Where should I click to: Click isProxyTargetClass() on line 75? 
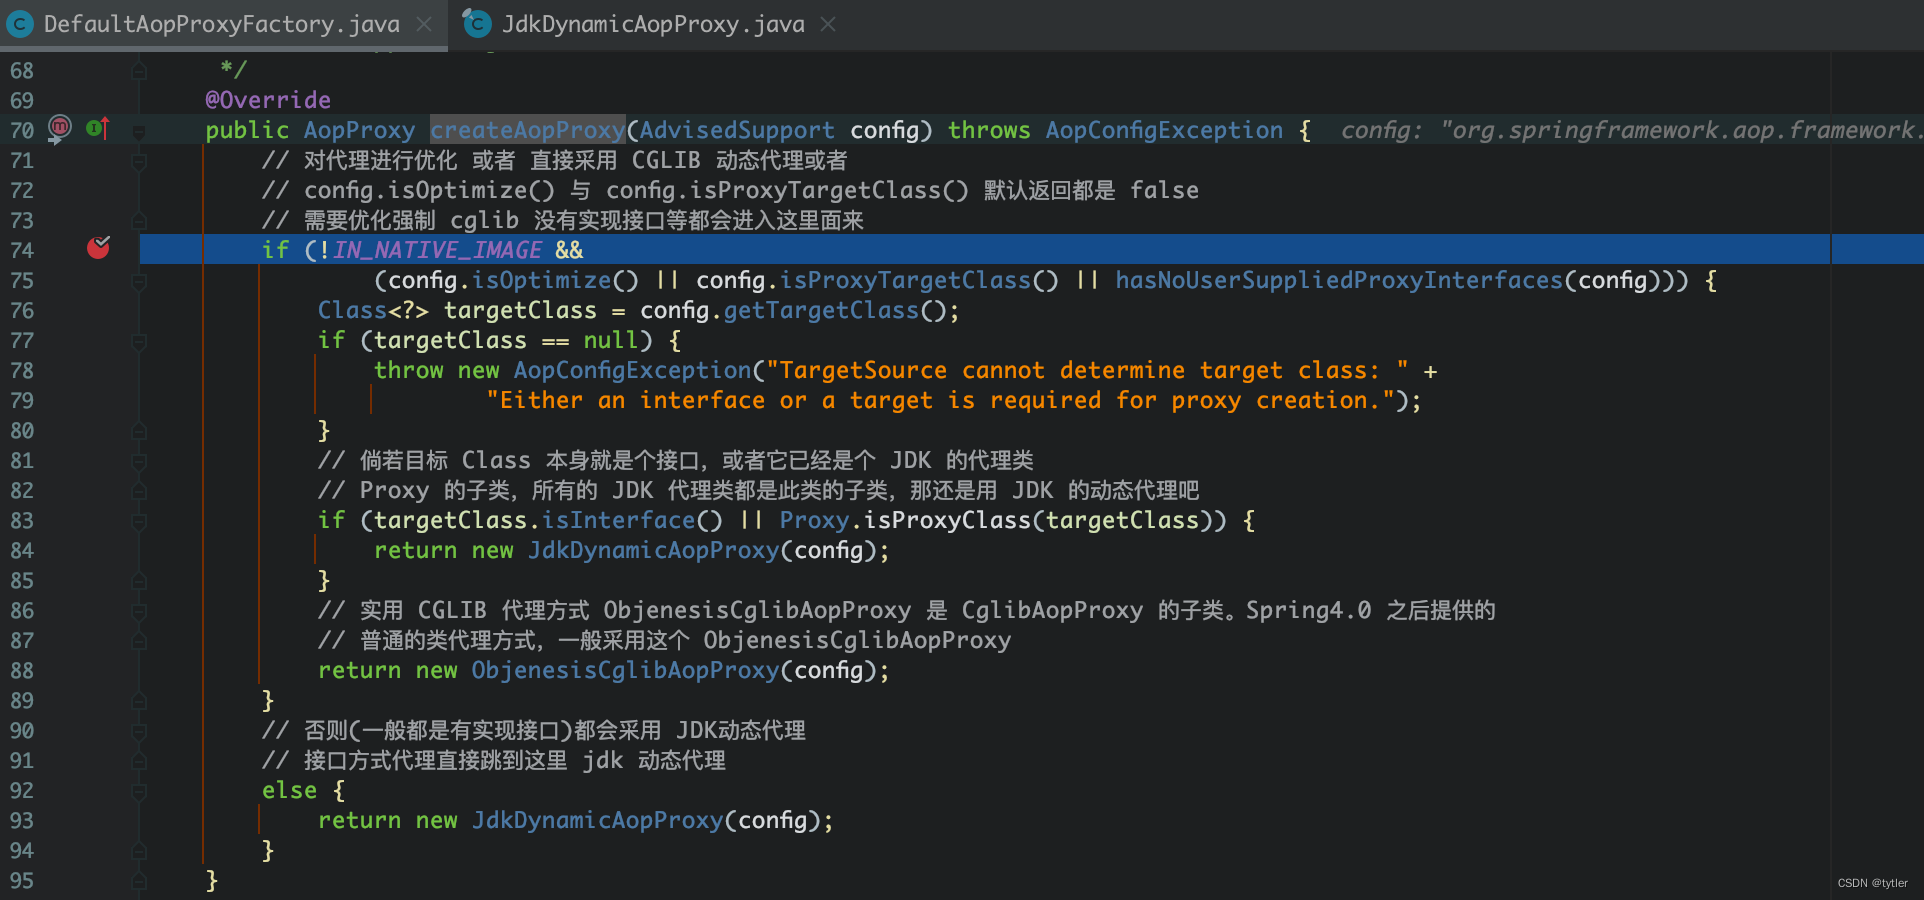click(x=919, y=280)
